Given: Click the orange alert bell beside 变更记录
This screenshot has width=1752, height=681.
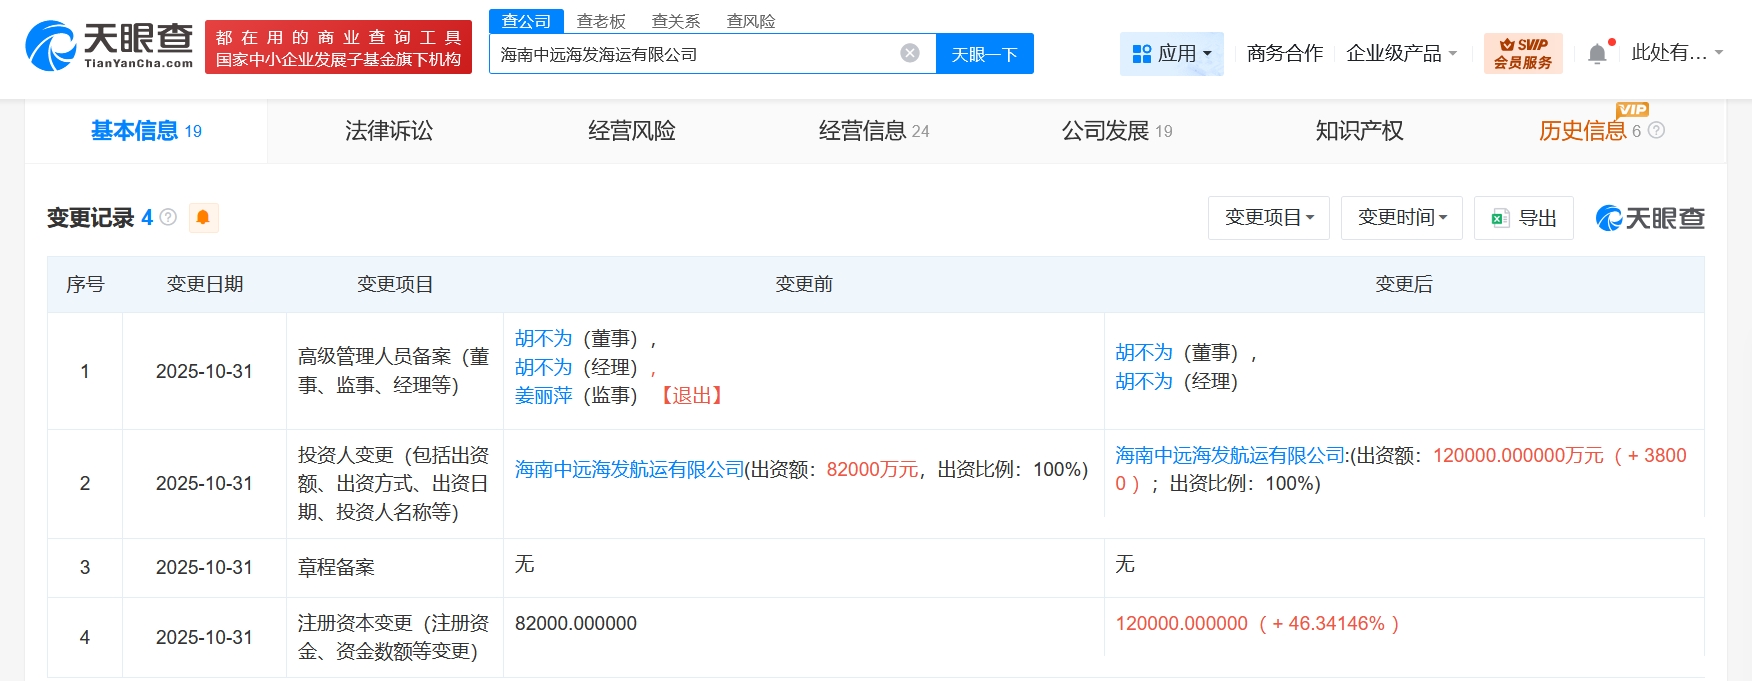Looking at the screenshot, I should [x=203, y=218].
